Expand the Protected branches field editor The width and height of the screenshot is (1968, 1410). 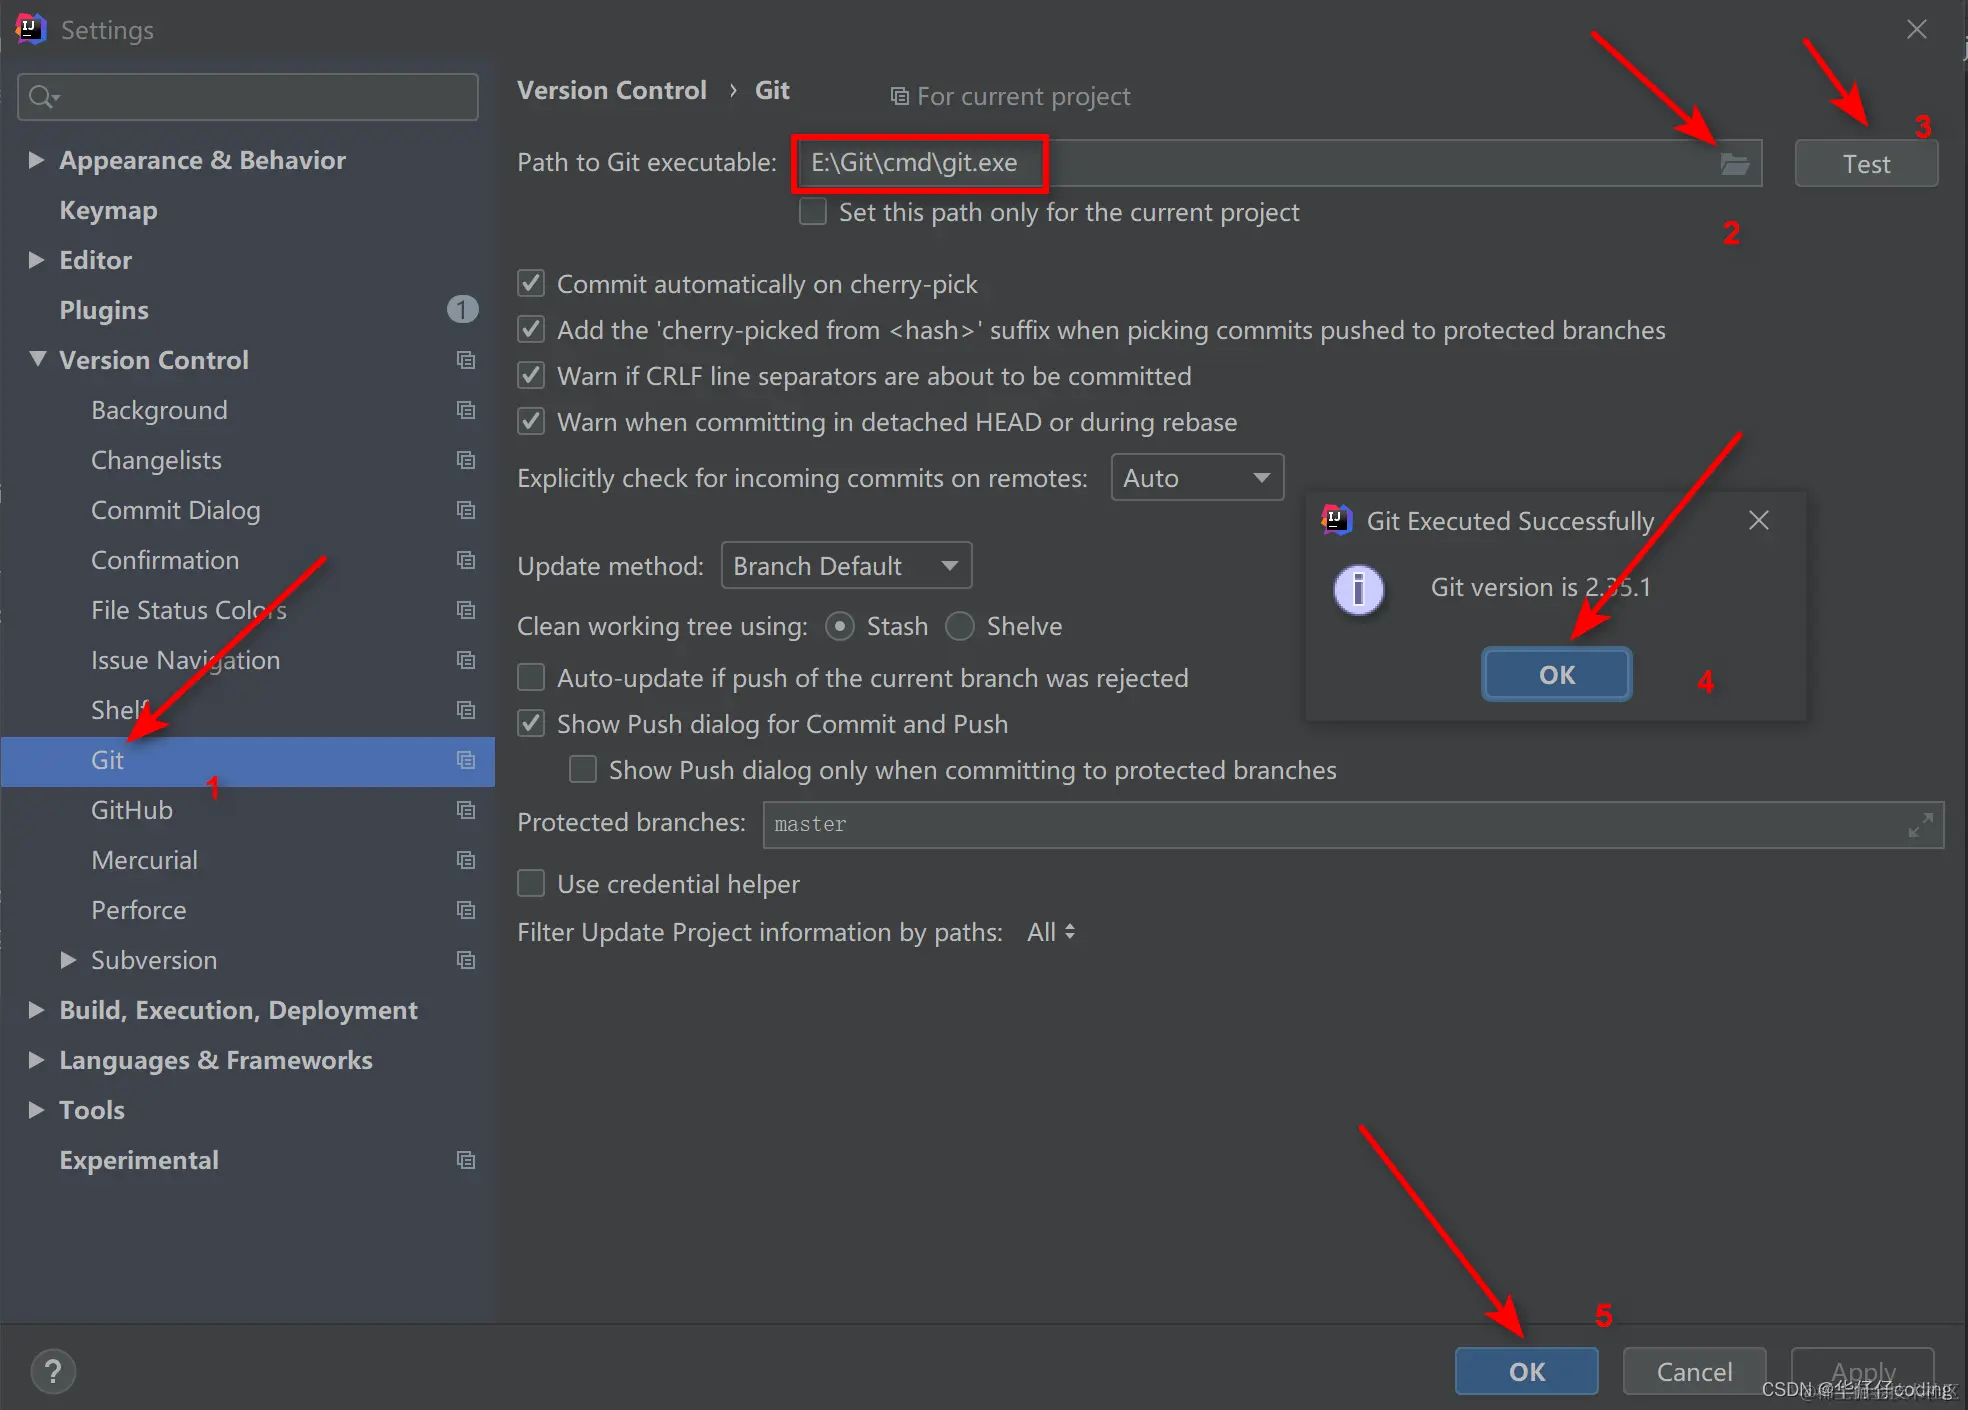pyautogui.click(x=1920, y=825)
